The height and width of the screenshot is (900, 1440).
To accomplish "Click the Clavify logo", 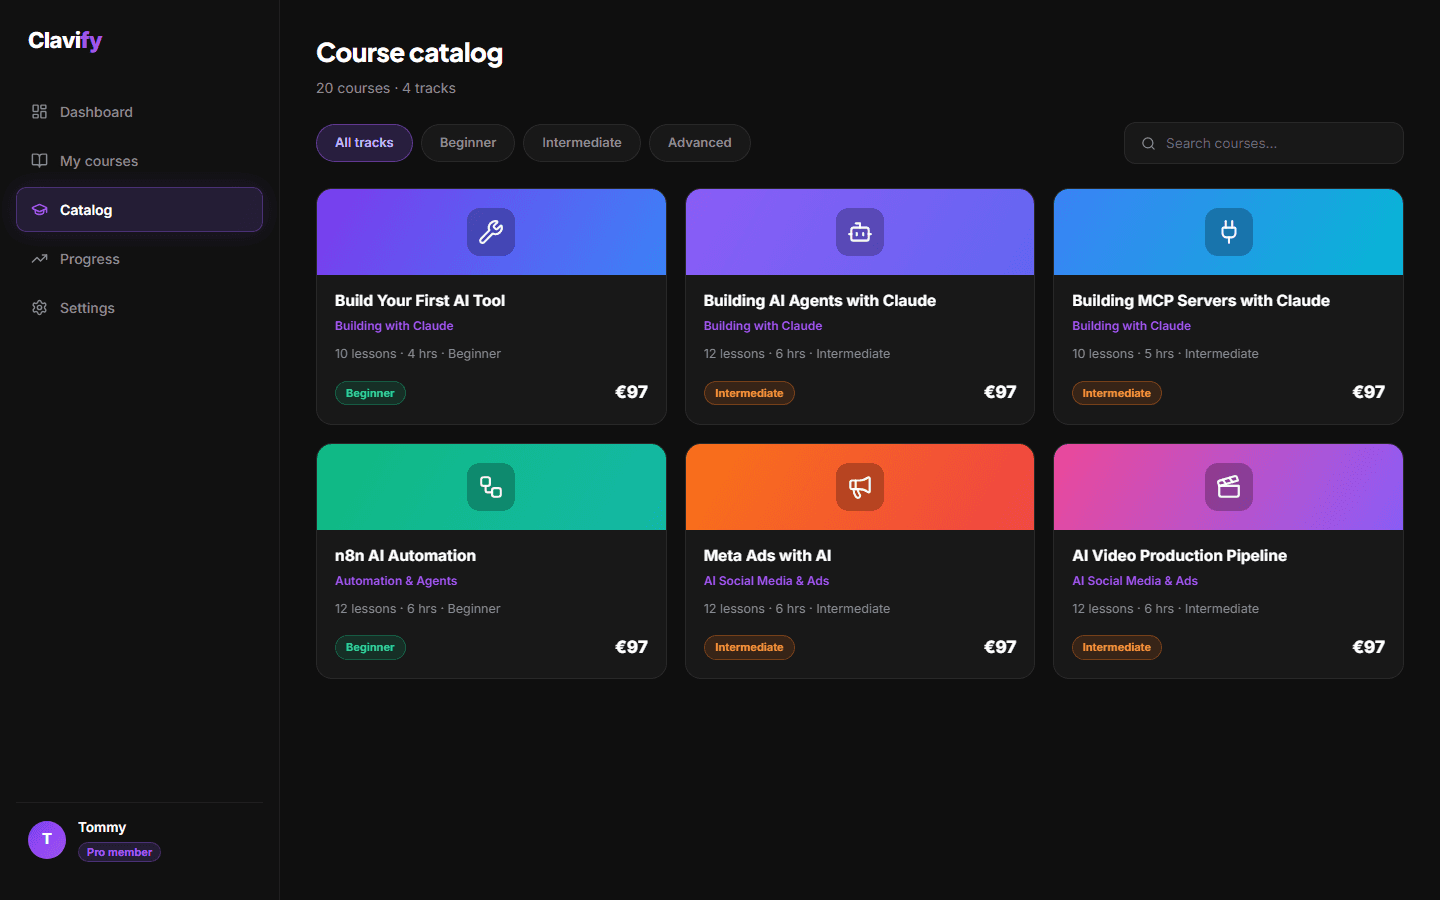I will pos(65,41).
